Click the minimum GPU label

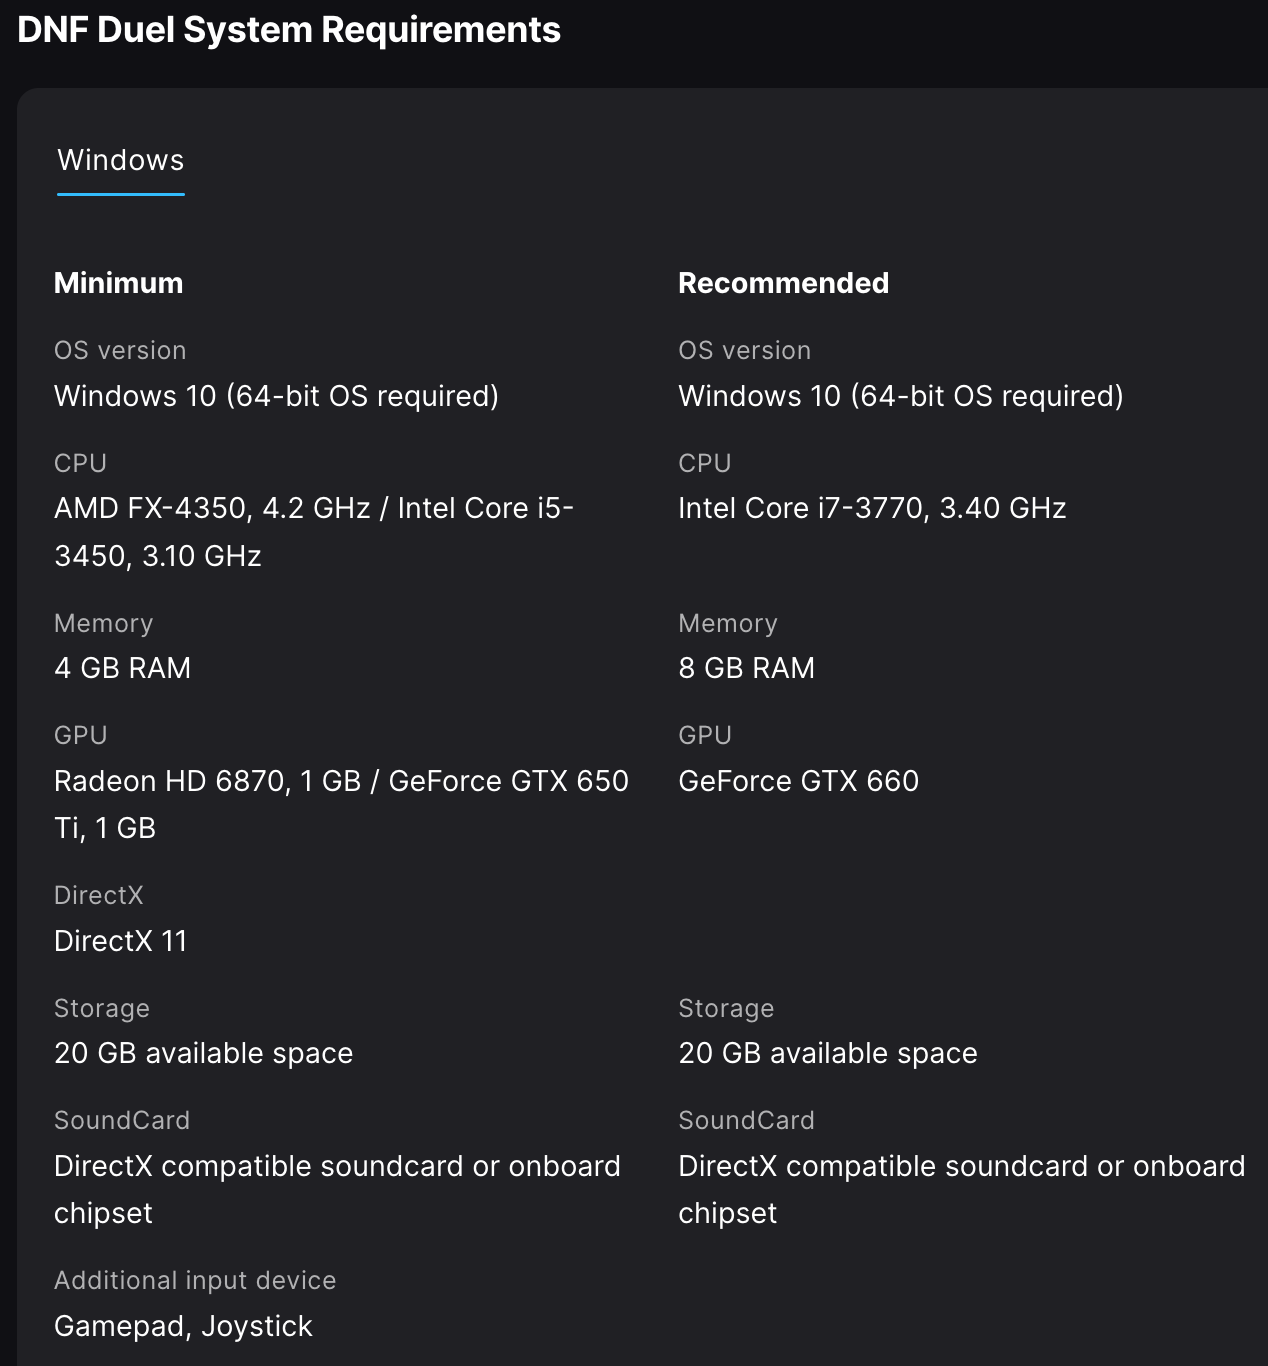(80, 735)
